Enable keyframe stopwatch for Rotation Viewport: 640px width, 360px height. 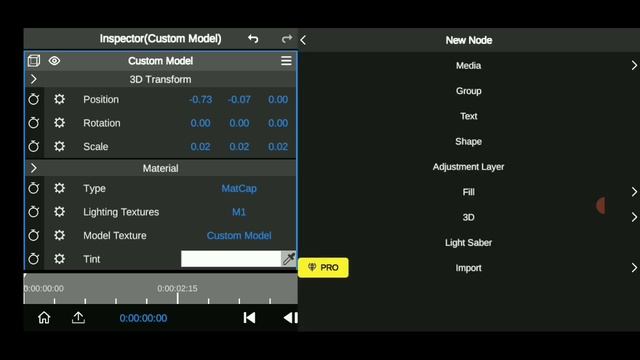point(34,123)
